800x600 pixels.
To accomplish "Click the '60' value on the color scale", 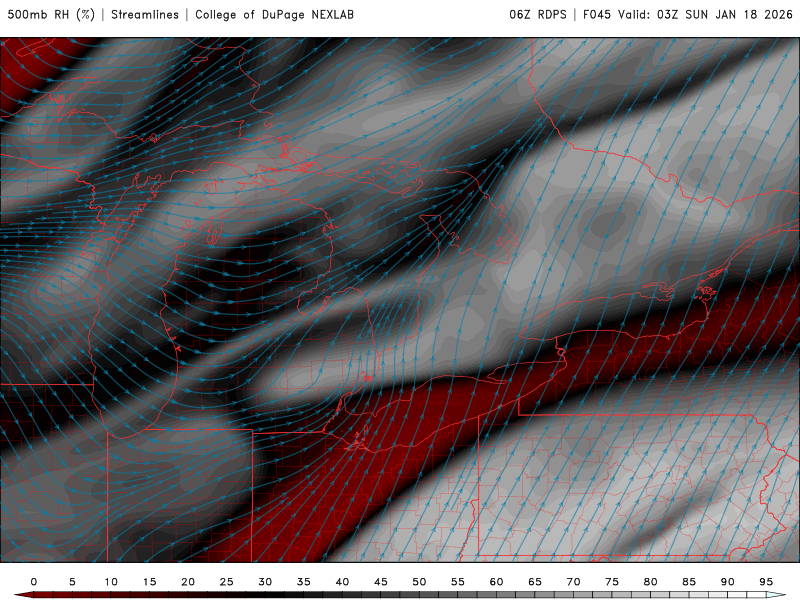I will tap(496, 582).
